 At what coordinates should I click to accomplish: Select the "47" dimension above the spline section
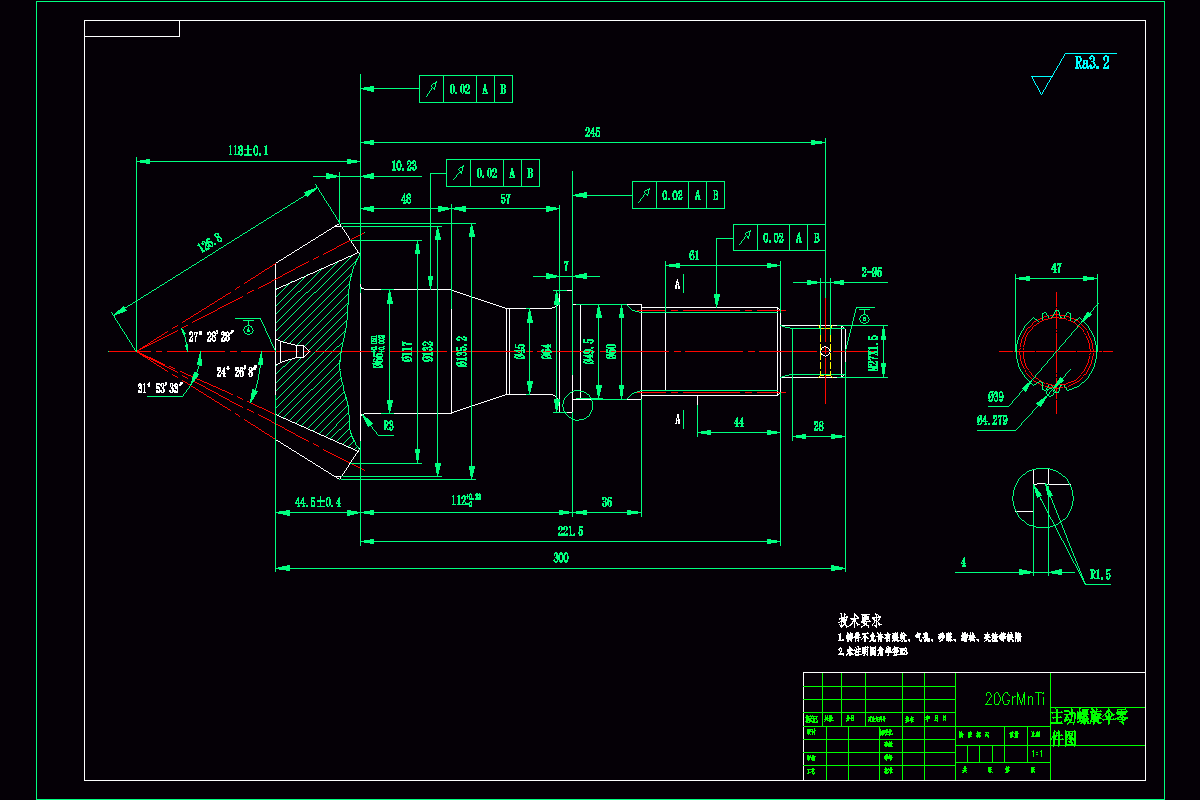tap(1056, 268)
